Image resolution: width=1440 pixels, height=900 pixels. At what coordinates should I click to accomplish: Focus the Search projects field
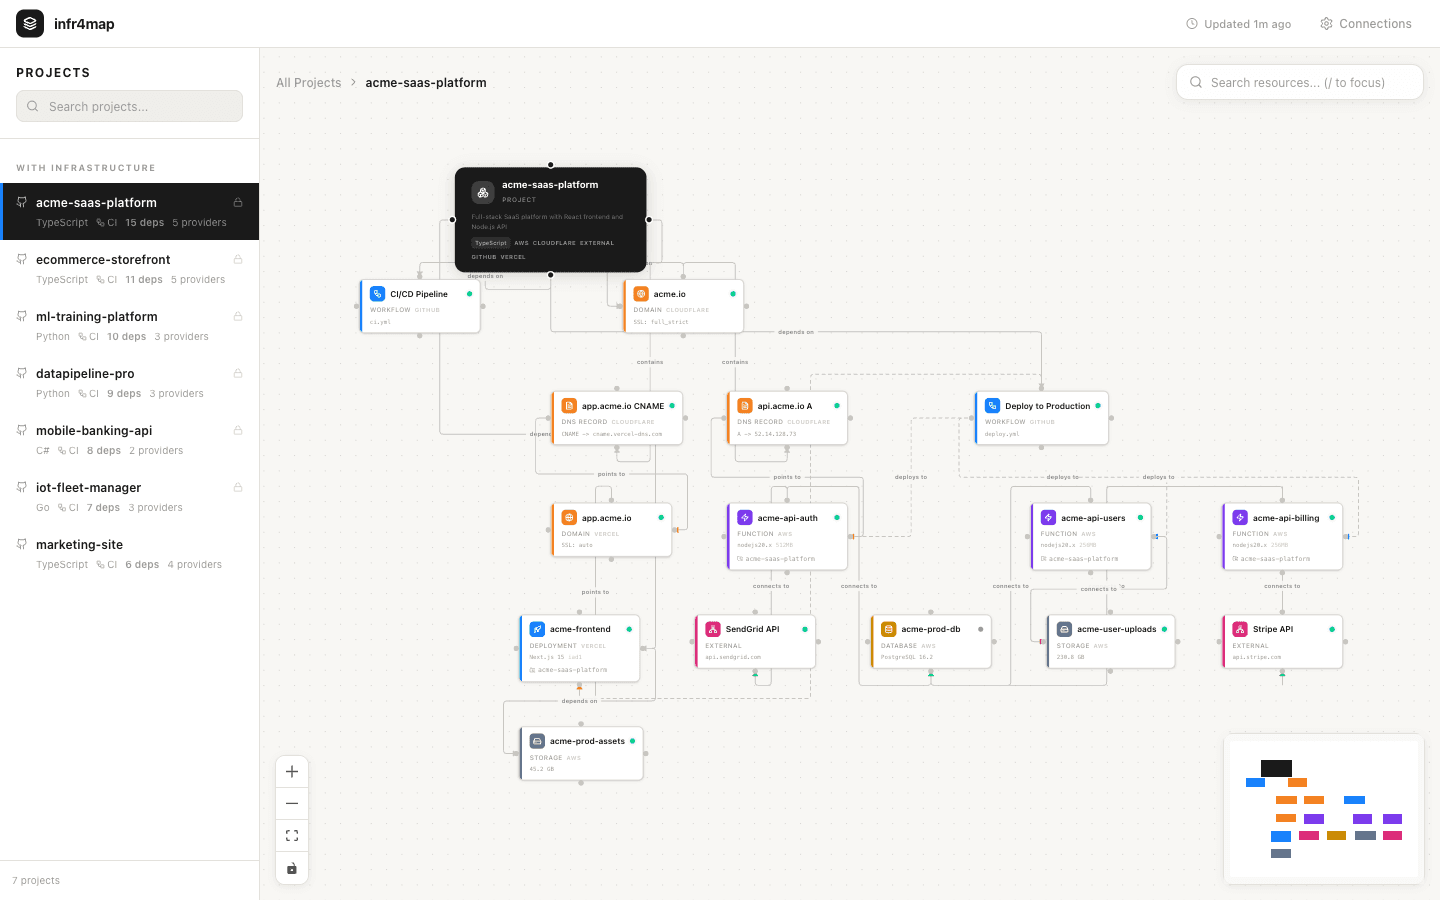pos(129,106)
